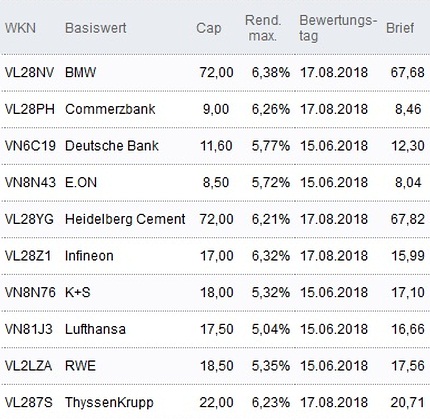Select the ThyssenKrupp WKN VL287S
This screenshot has height=420, width=430.
(x=29, y=402)
